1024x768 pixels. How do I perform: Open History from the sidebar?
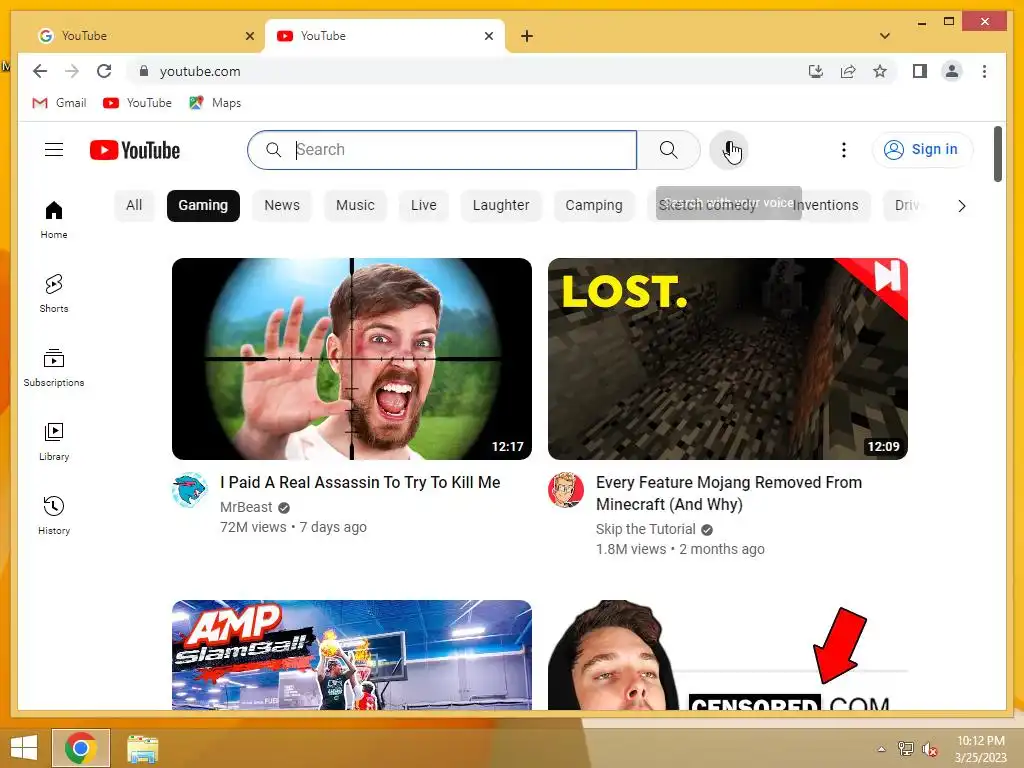54,516
